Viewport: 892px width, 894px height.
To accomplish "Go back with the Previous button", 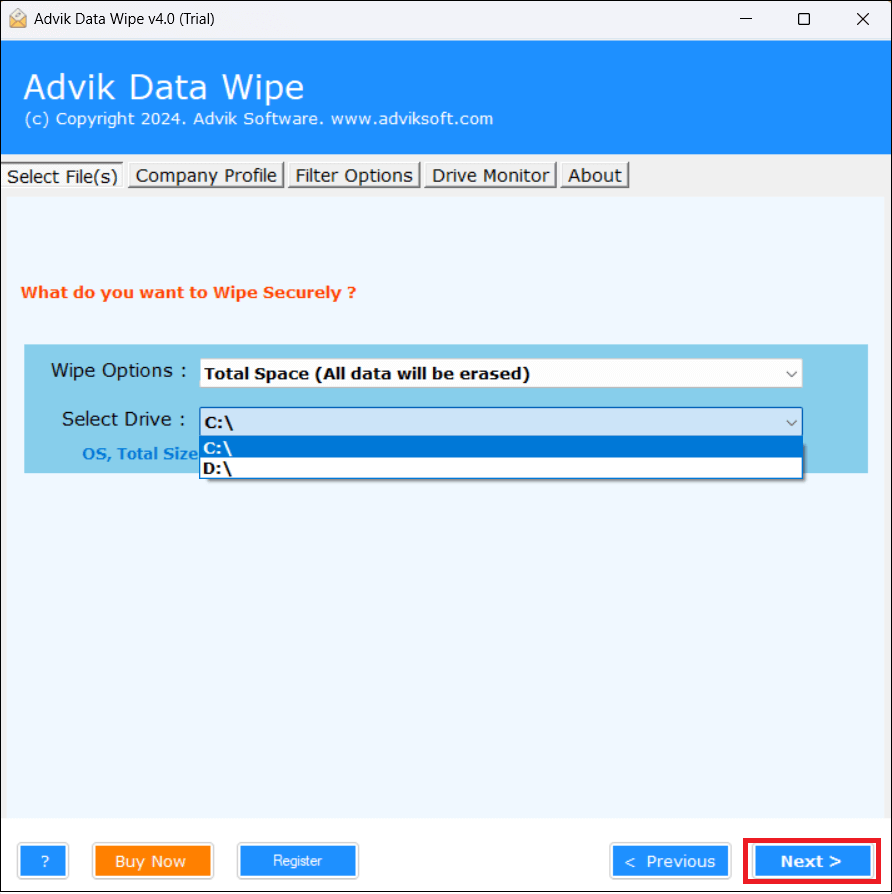I will pyautogui.click(x=670, y=861).
